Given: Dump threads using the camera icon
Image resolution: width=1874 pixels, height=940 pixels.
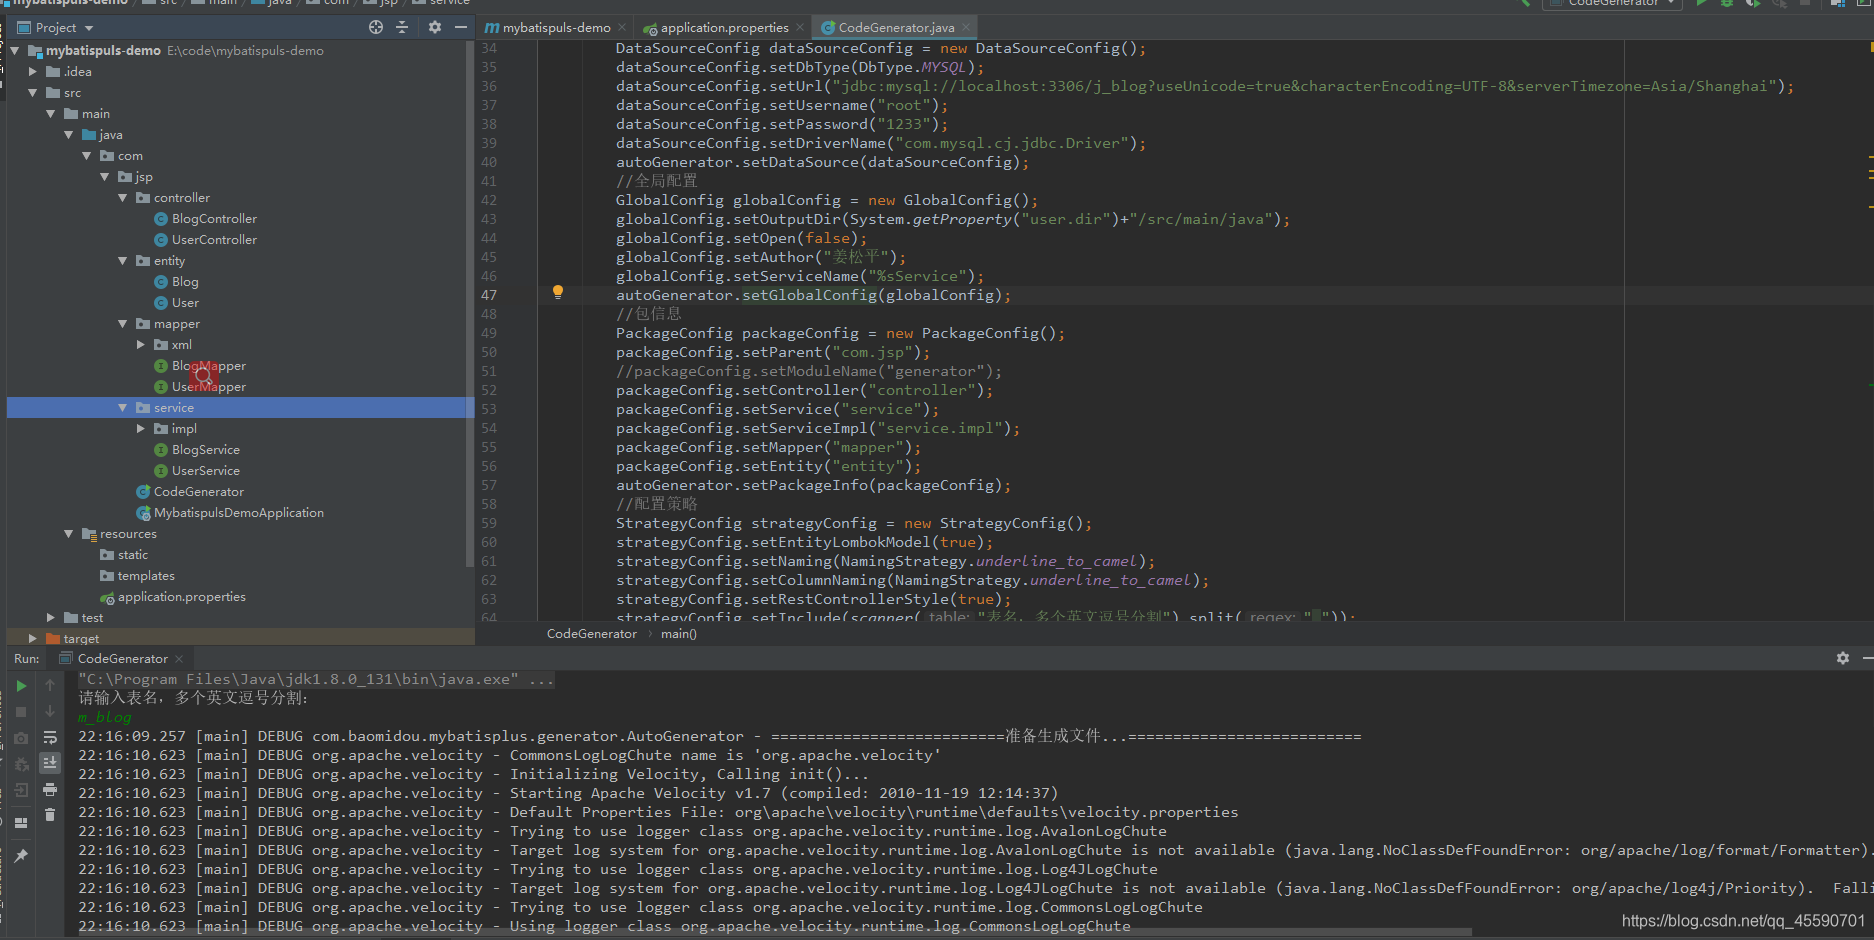Looking at the screenshot, I should click(21, 738).
